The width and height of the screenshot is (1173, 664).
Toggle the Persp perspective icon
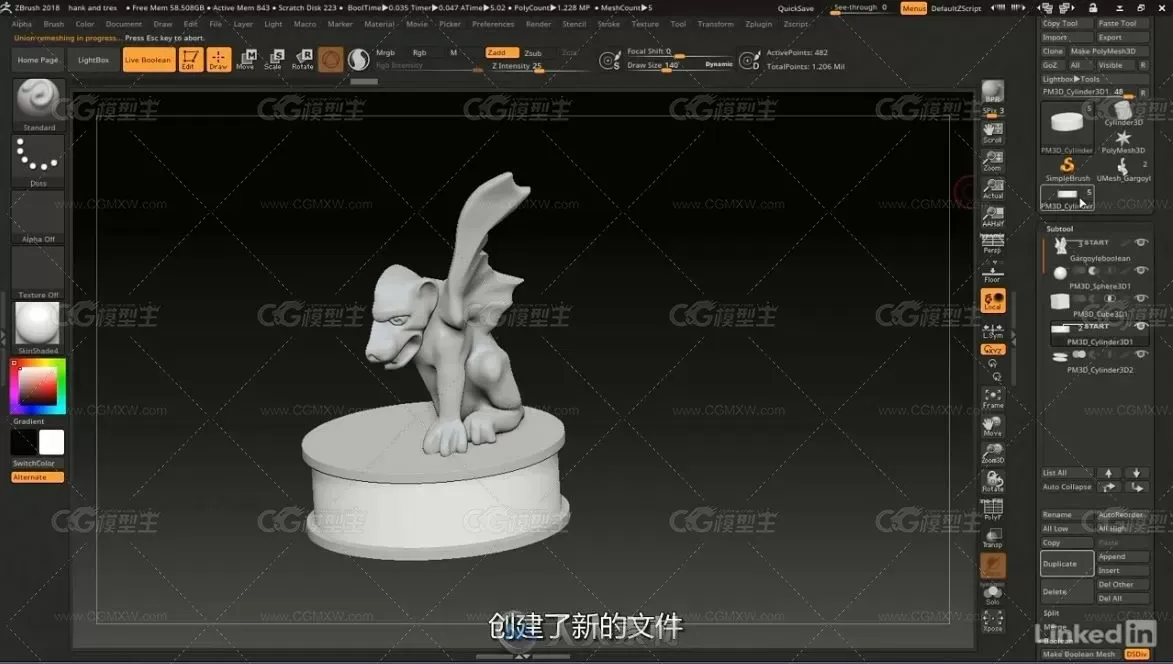(993, 244)
